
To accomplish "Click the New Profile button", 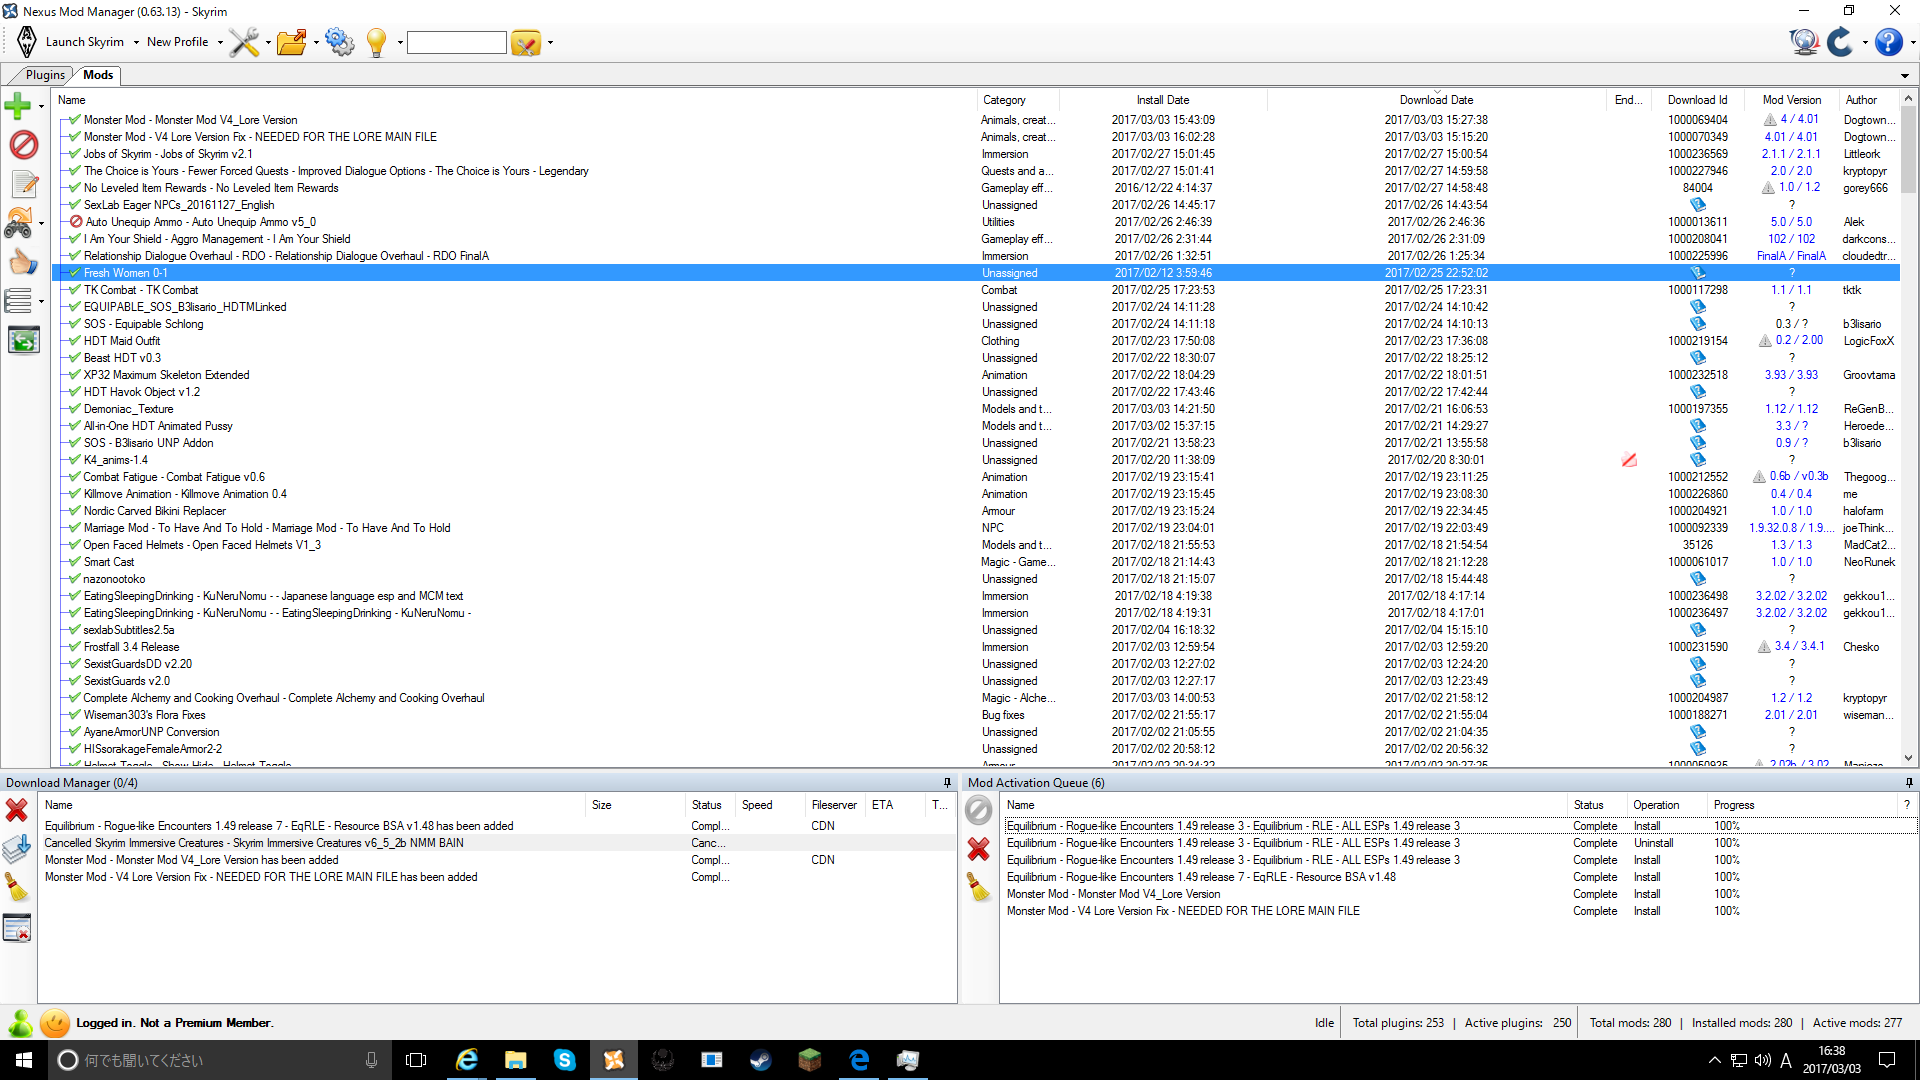I will tap(178, 42).
